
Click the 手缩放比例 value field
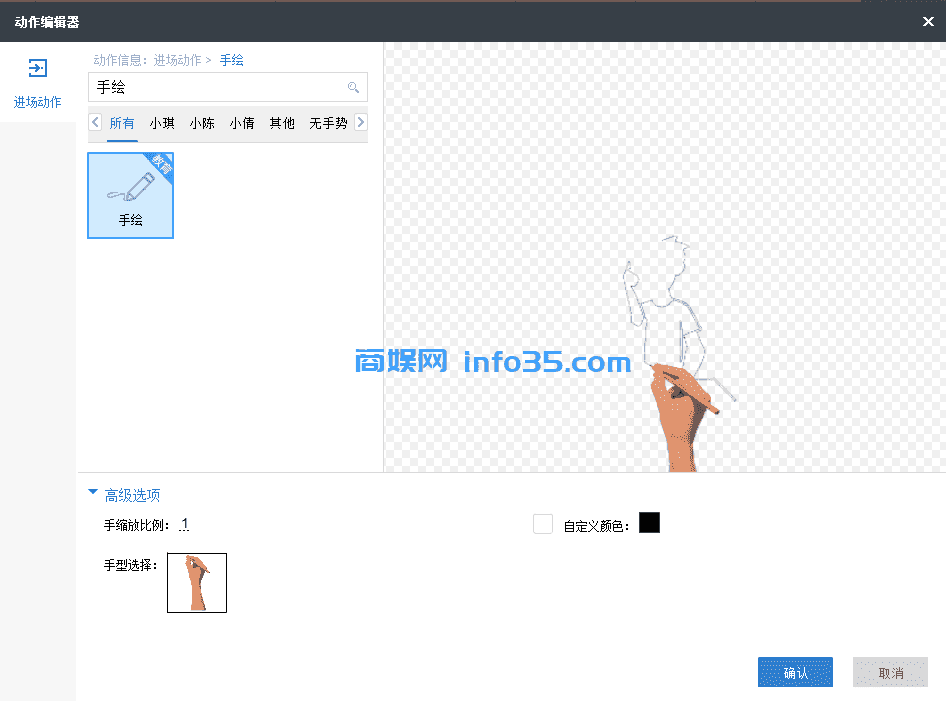(185, 525)
